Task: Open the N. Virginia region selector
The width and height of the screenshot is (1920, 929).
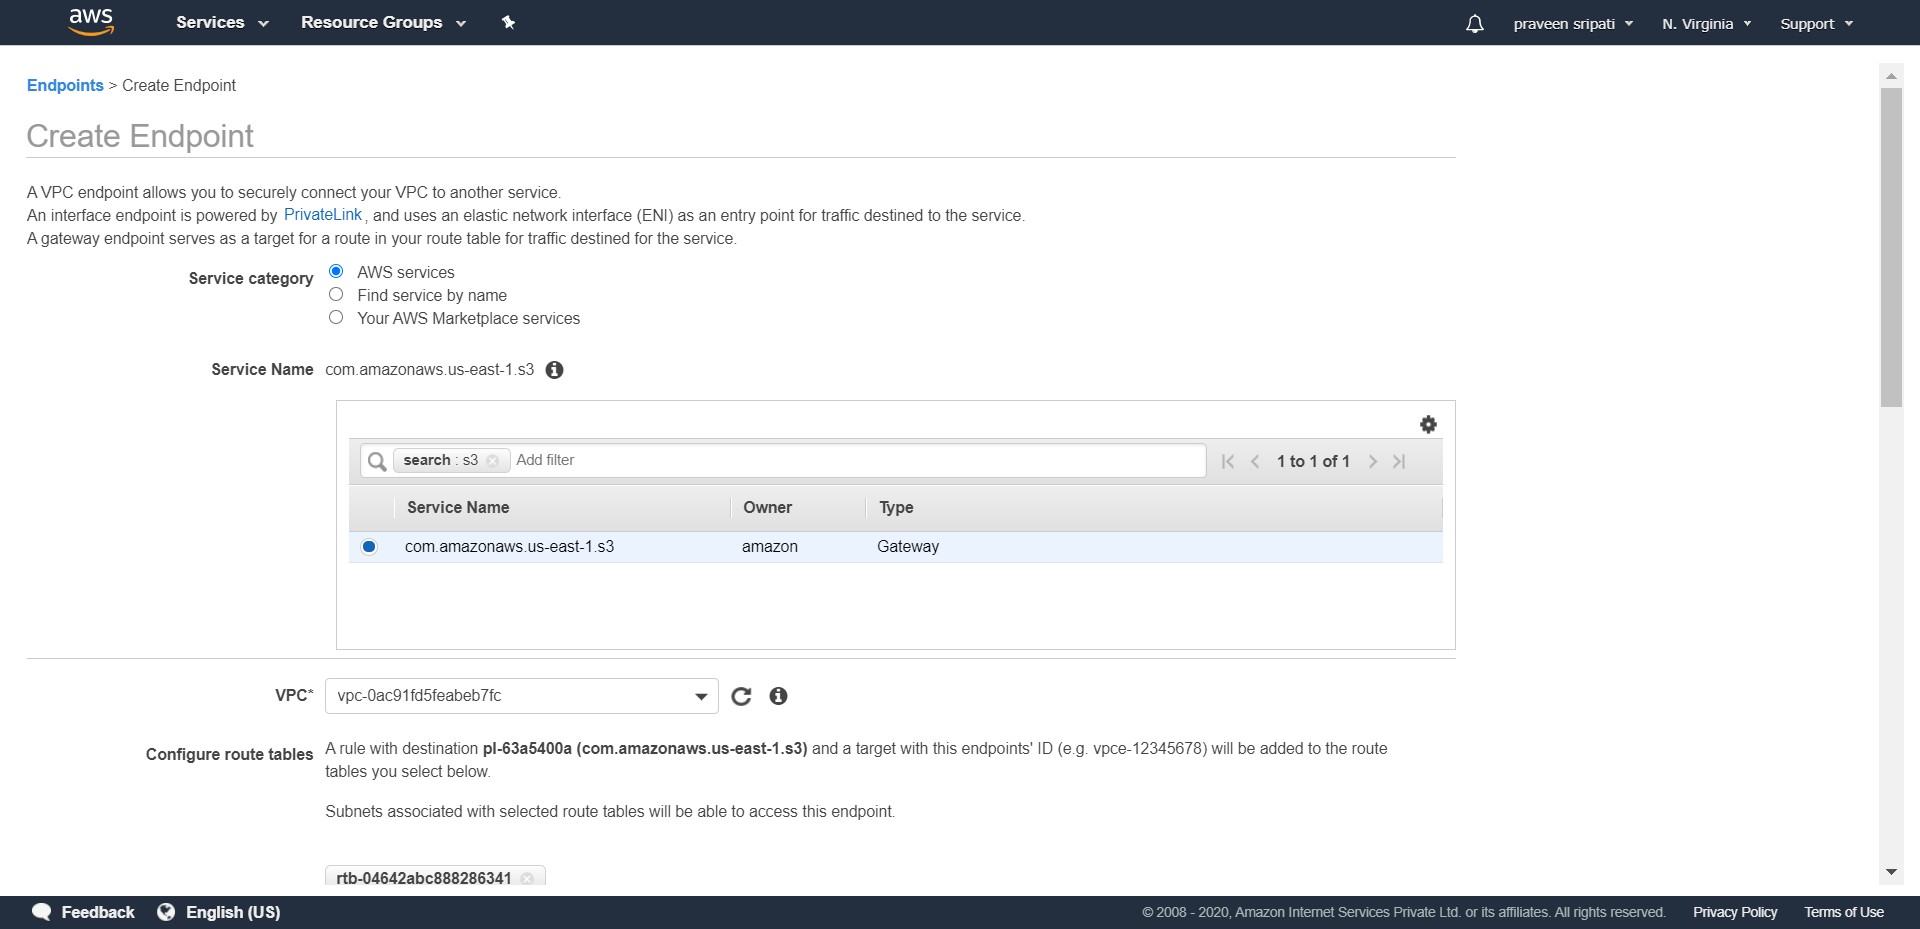Action: click(1706, 22)
